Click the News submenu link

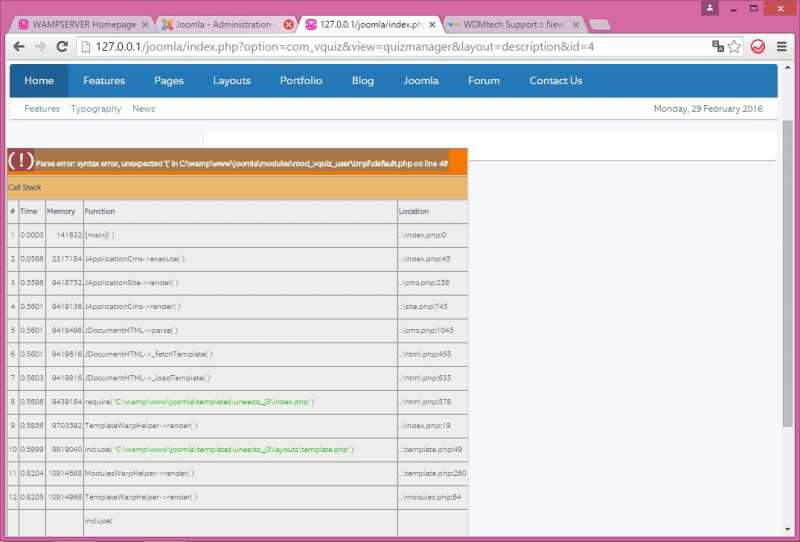click(143, 109)
